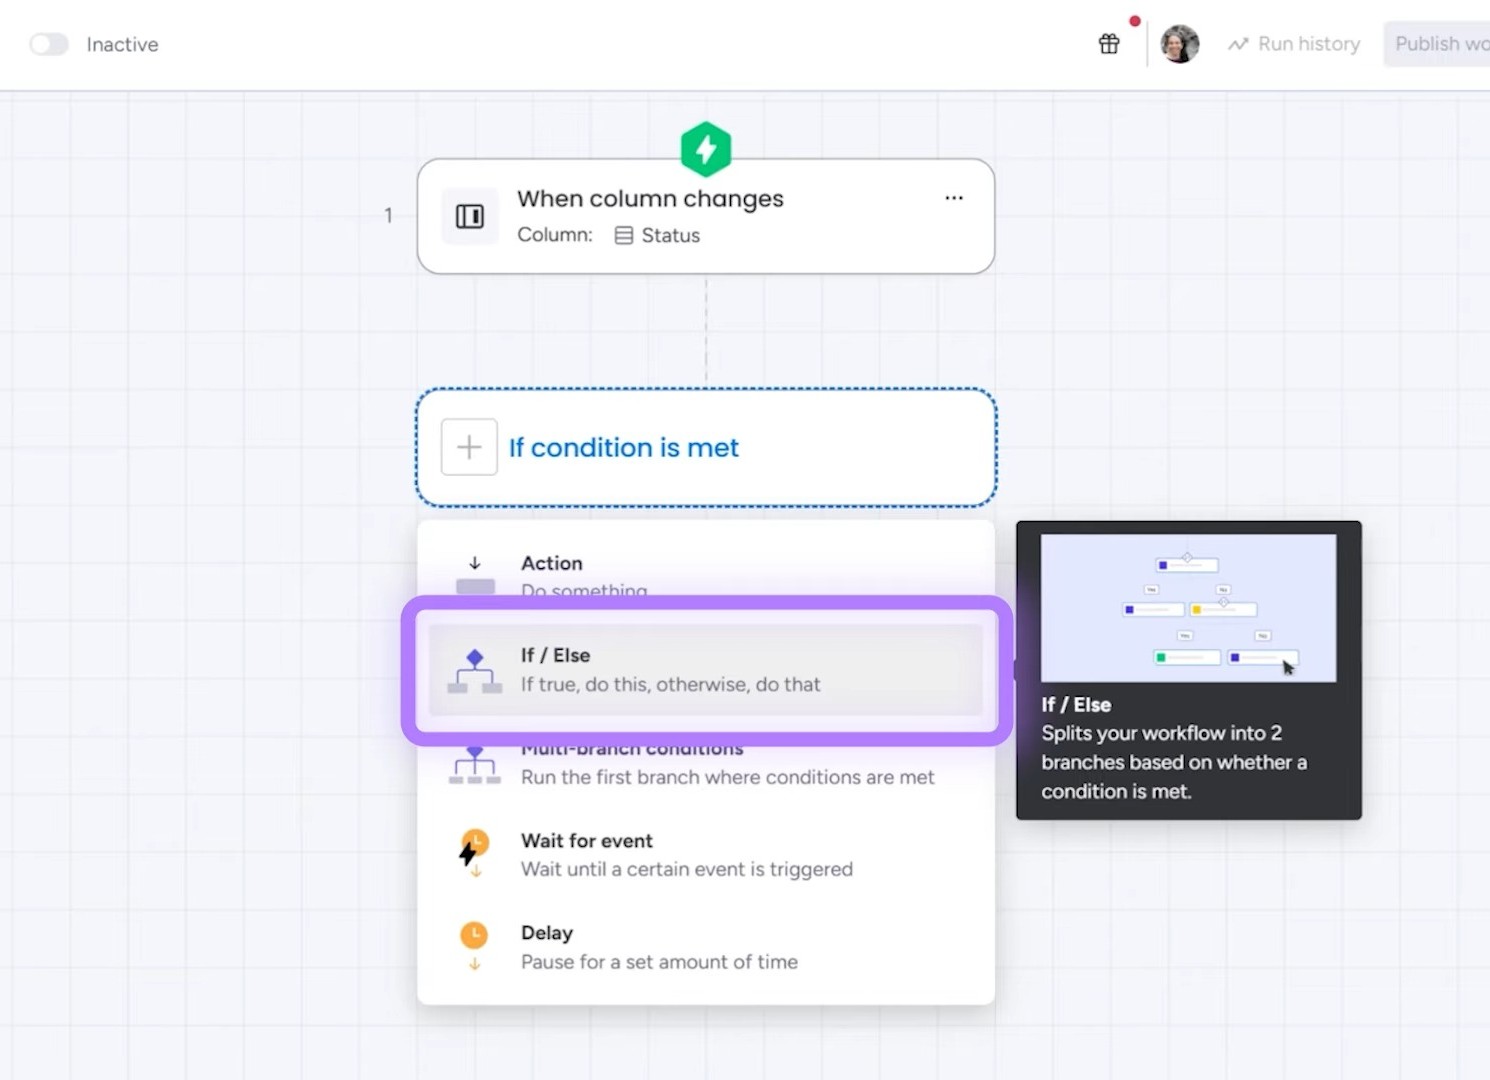Click the Multi-branch conditions icon
Screen dimensions: 1490x1080
(474, 763)
